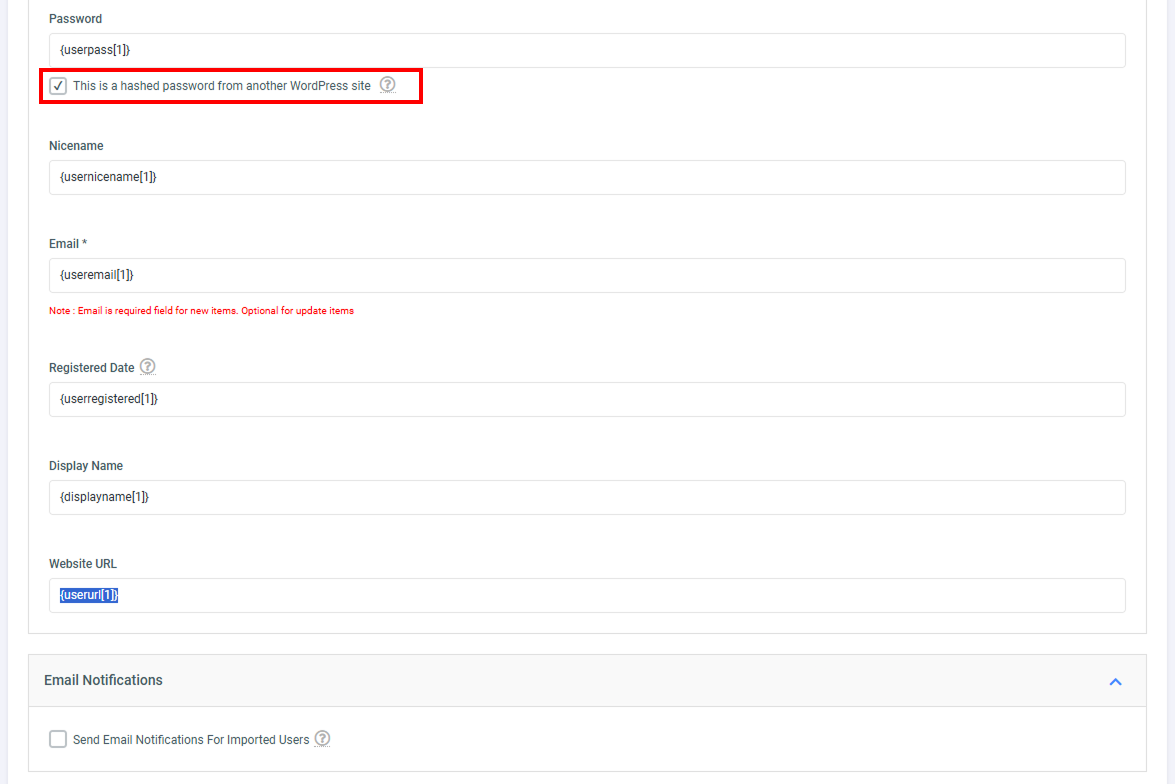Untick the hashed password checkbox

pos(58,86)
